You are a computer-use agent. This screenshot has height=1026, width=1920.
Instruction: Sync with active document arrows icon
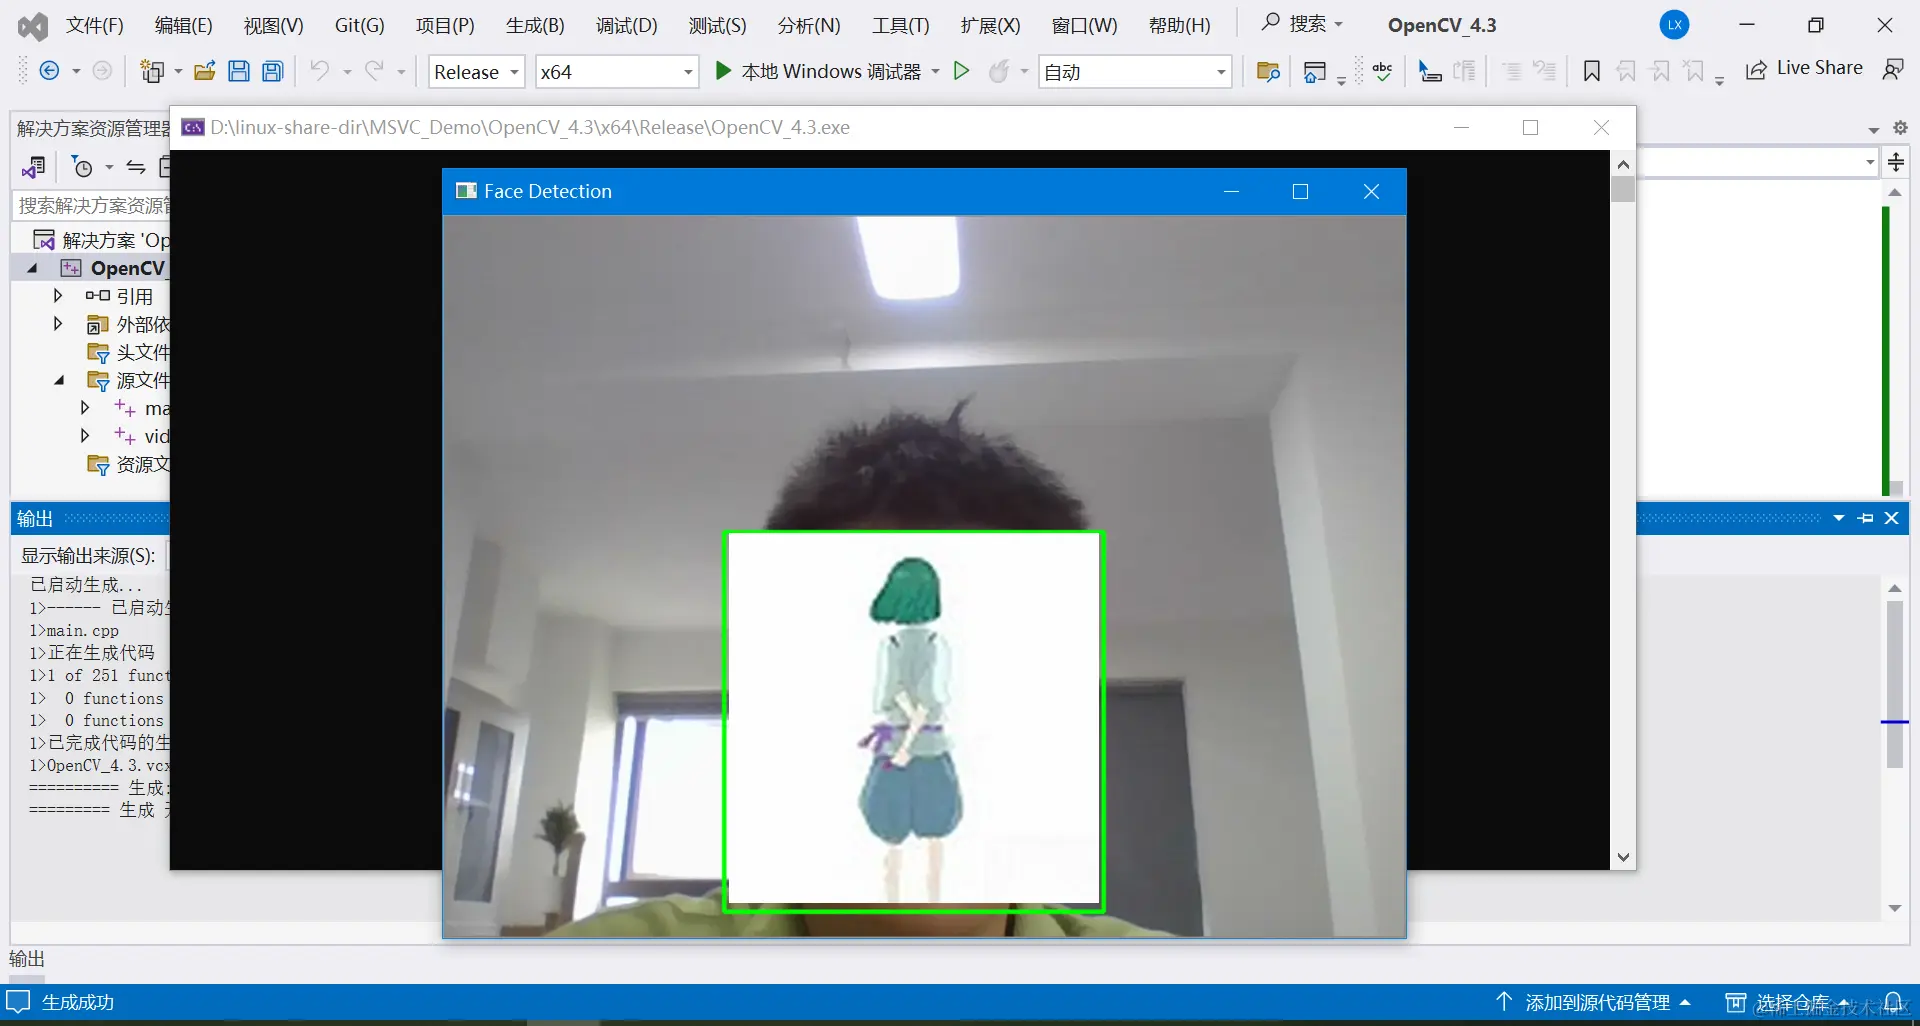(136, 167)
